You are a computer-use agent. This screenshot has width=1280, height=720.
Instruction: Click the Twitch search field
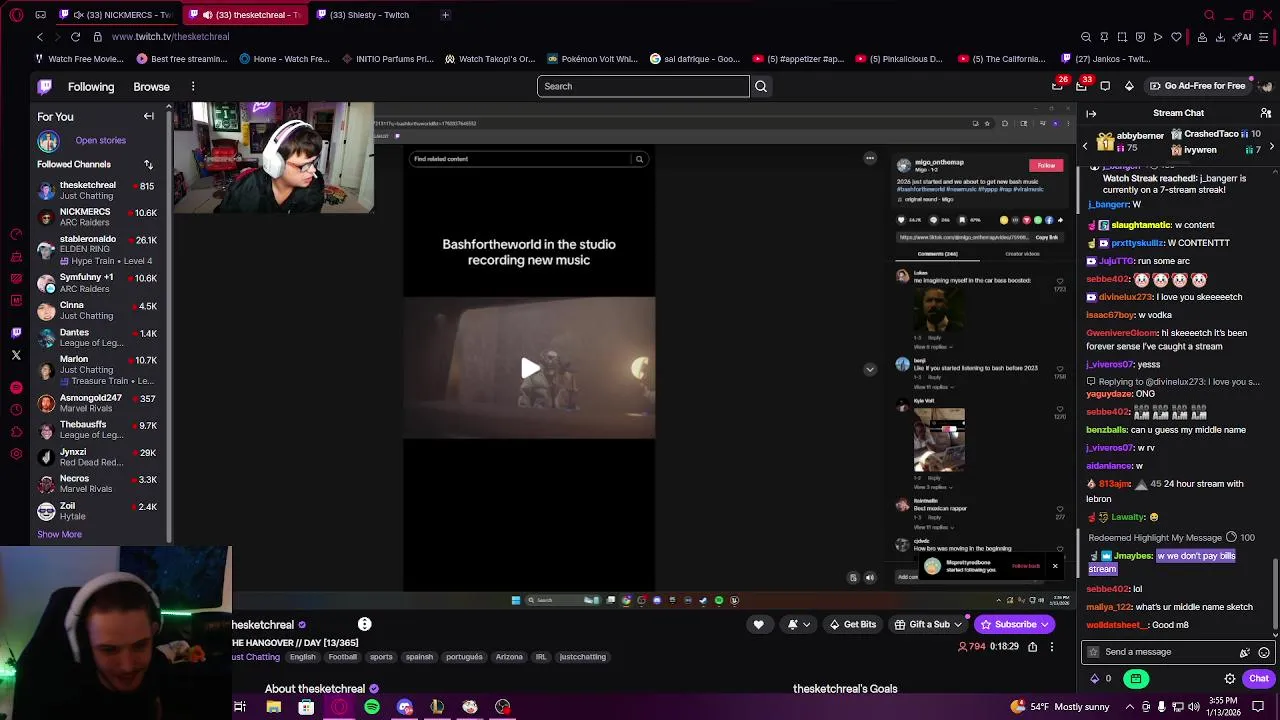[x=642, y=86]
